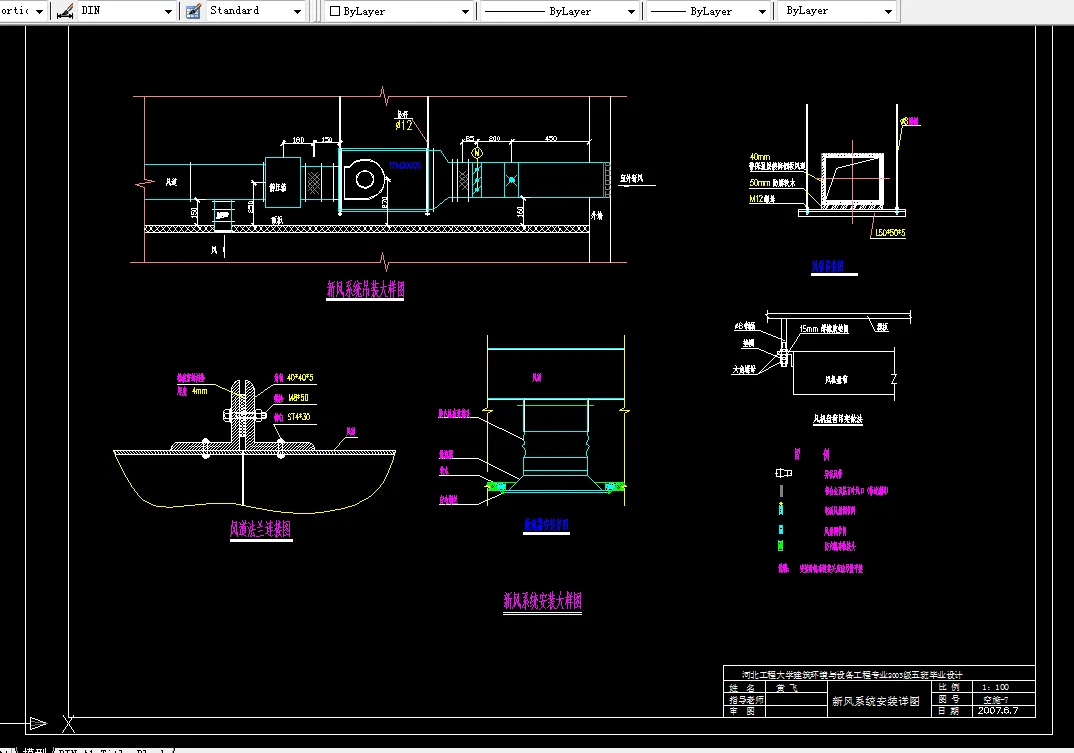Select the ST4*30 screw label

pyautogui.click(x=299, y=417)
